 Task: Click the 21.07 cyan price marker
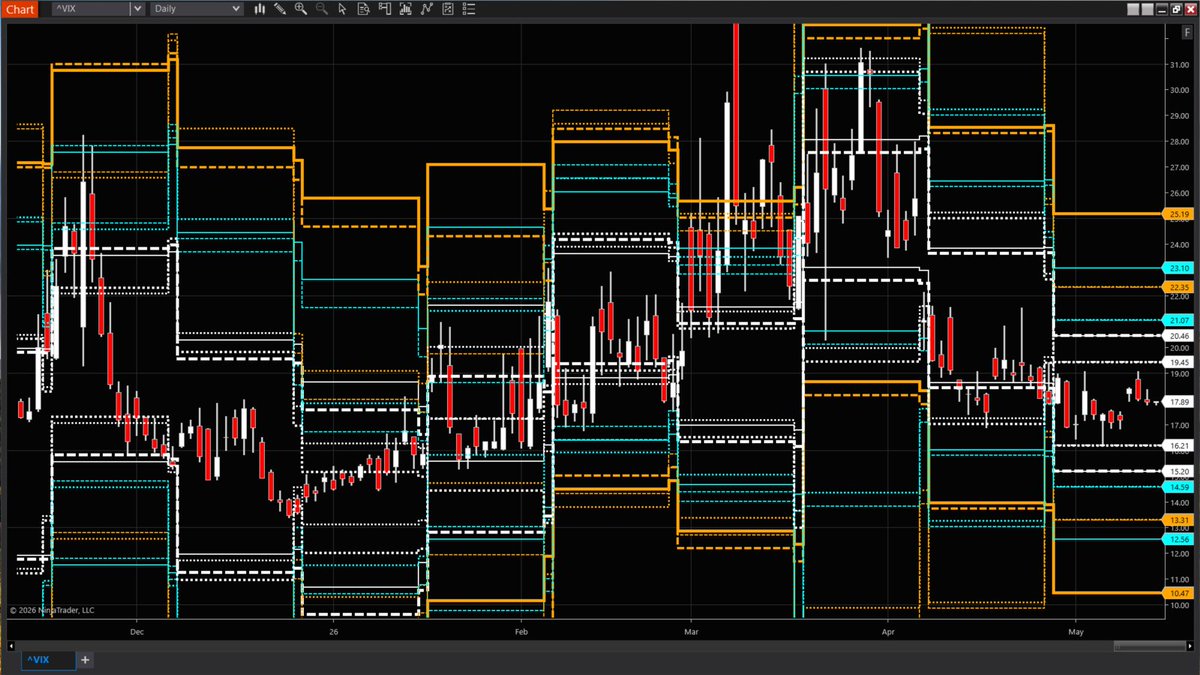(1178, 320)
